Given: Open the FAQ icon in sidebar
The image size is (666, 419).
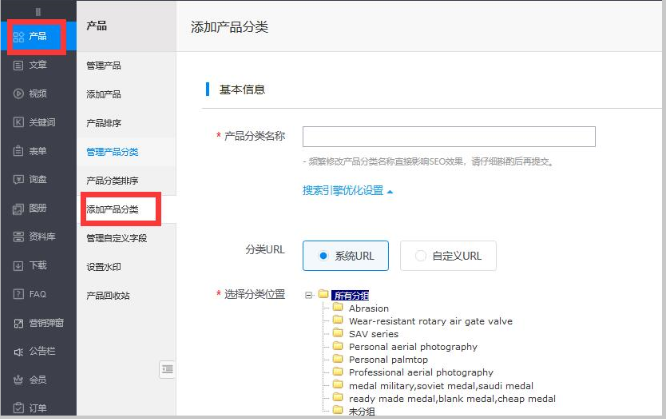Looking at the screenshot, I should click(x=18, y=295).
